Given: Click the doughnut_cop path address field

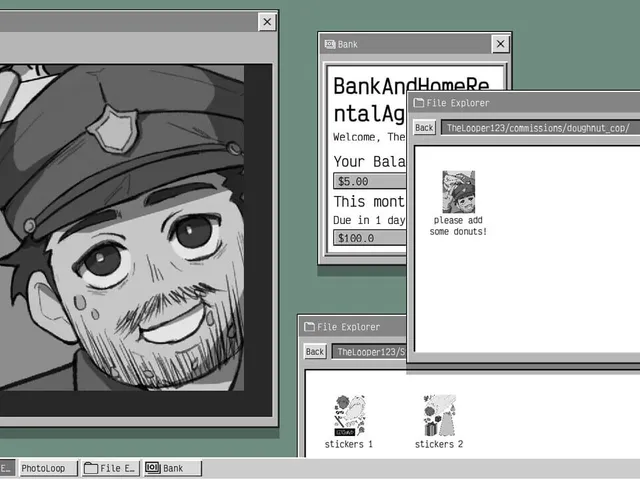Looking at the screenshot, I should 540,128.
